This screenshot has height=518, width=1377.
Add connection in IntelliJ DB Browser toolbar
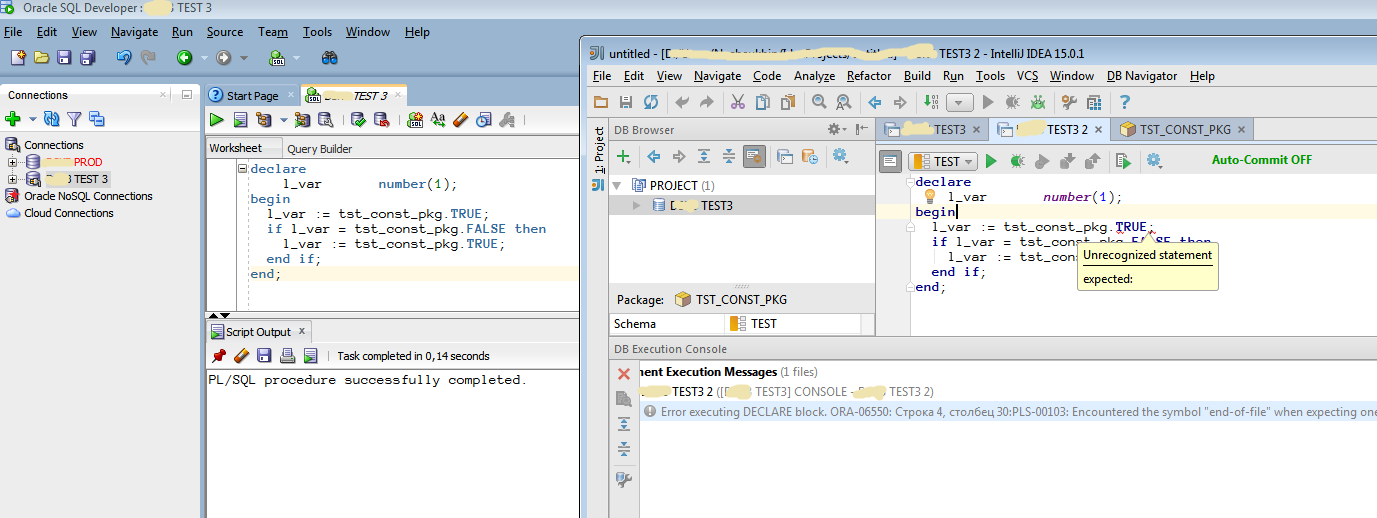tap(623, 156)
